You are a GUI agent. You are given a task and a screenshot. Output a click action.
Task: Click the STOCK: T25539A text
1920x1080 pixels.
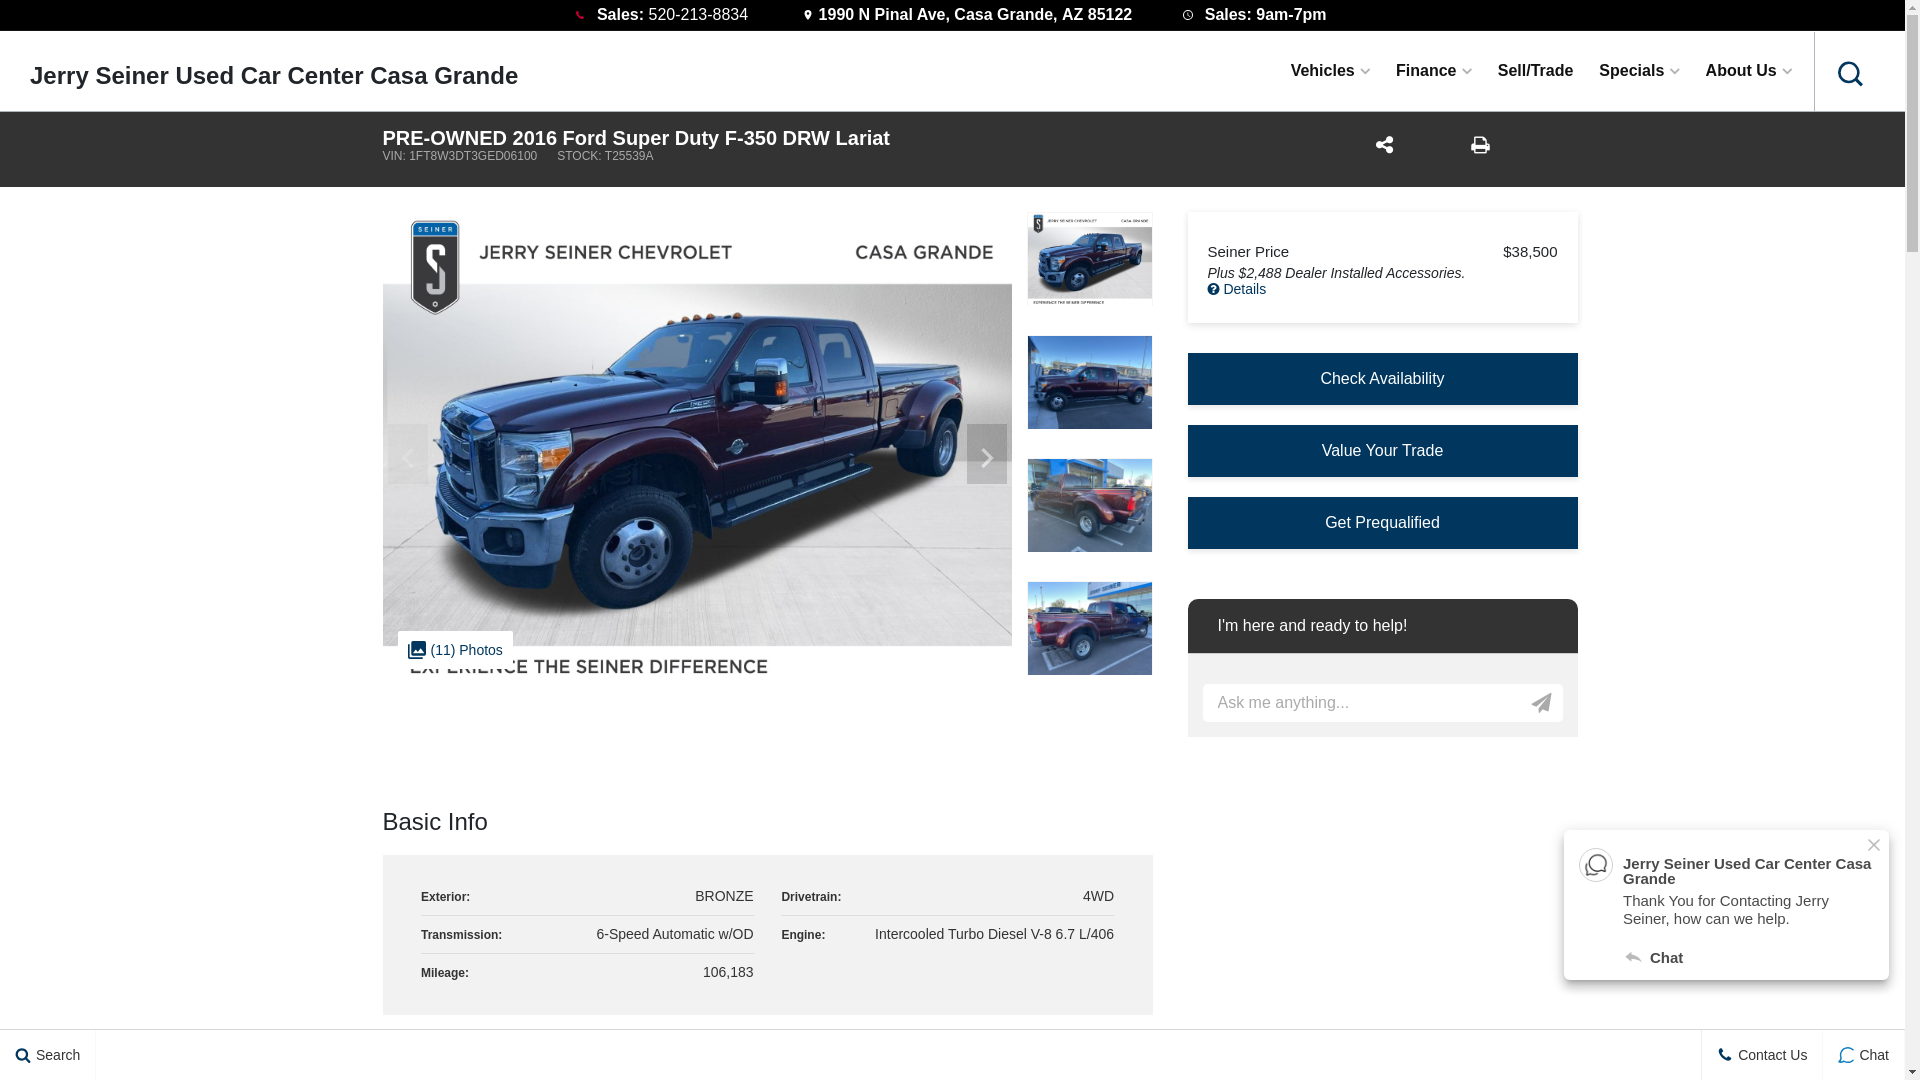[x=605, y=156]
